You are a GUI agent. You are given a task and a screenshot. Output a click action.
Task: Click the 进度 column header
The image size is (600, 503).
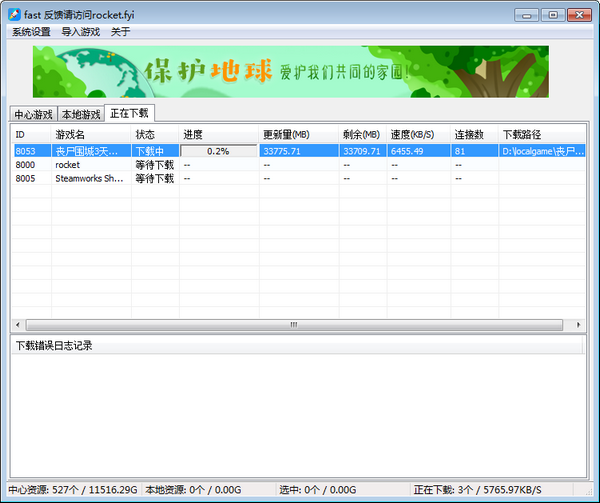pyautogui.click(x=218, y=134)
